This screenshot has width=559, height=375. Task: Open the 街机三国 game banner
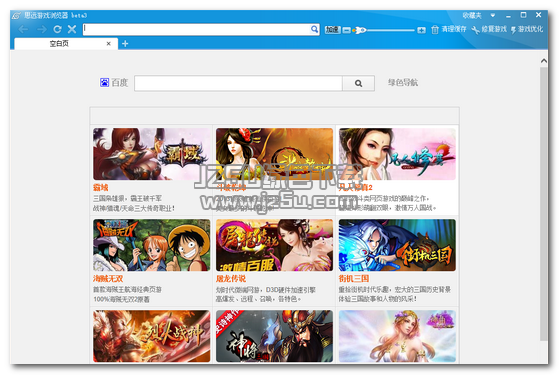coord(397,245)
